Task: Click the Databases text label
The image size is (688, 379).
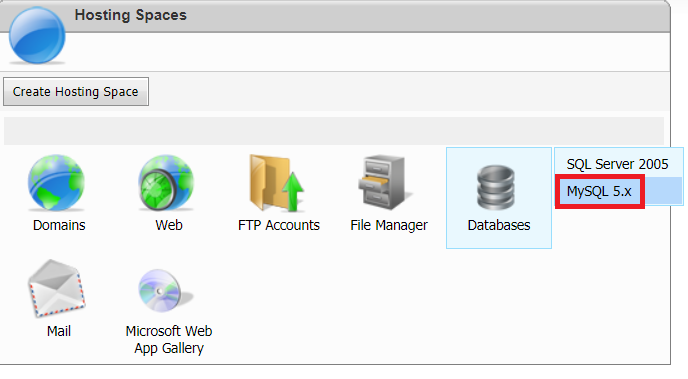Action: coord(499,225)
